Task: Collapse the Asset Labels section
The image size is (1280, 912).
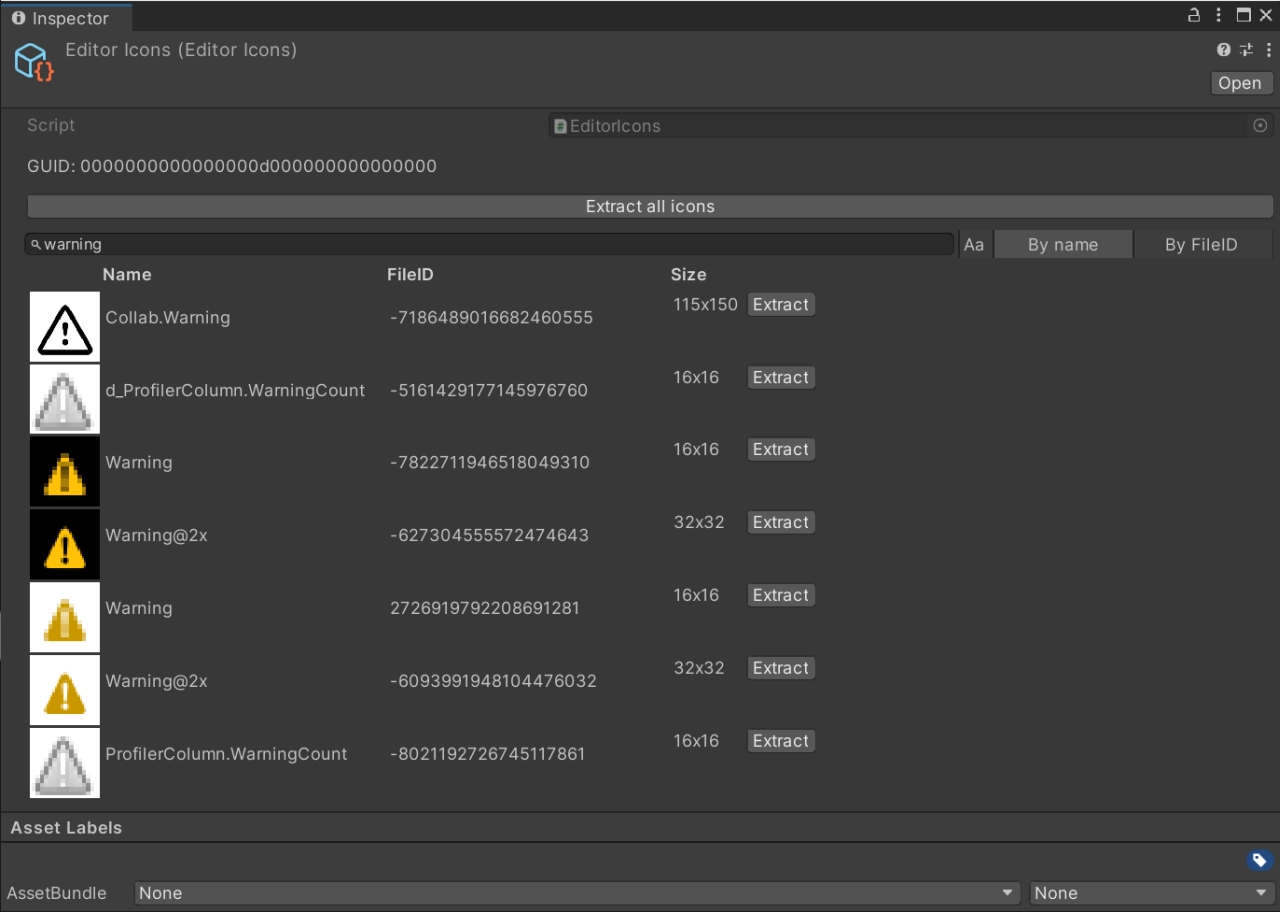Action: (x=66, y=827)
